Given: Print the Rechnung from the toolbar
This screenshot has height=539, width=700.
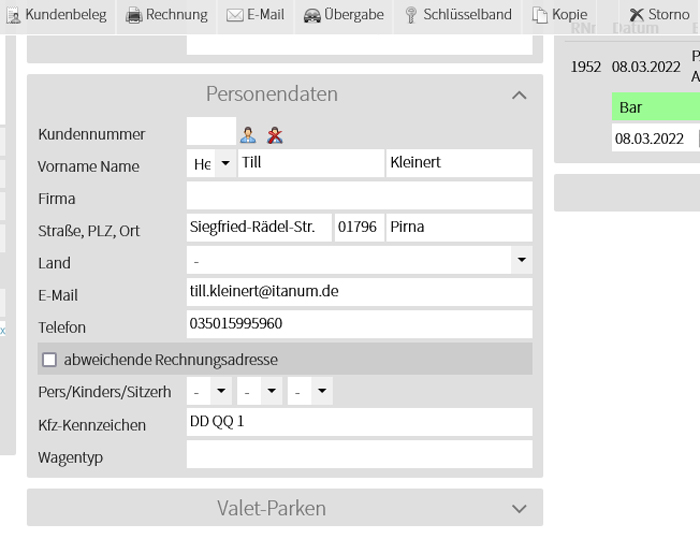Looking at the screenshot, I should (167, 15).
